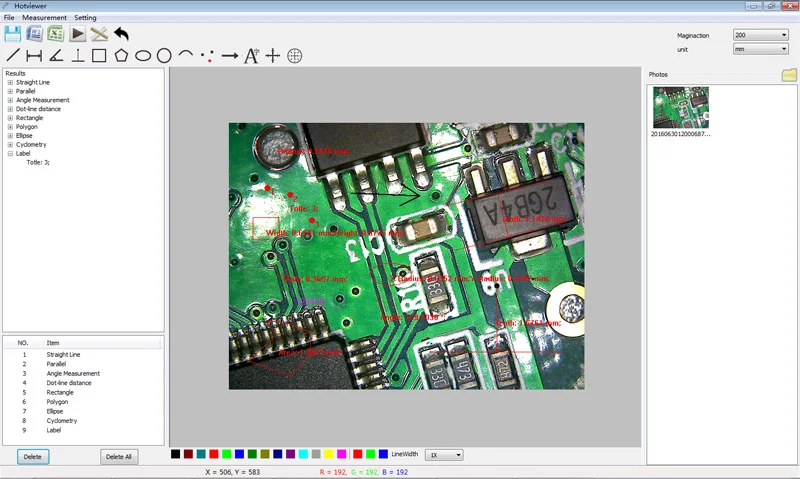Select the straight line drawing tool

(x=13, y=56)
